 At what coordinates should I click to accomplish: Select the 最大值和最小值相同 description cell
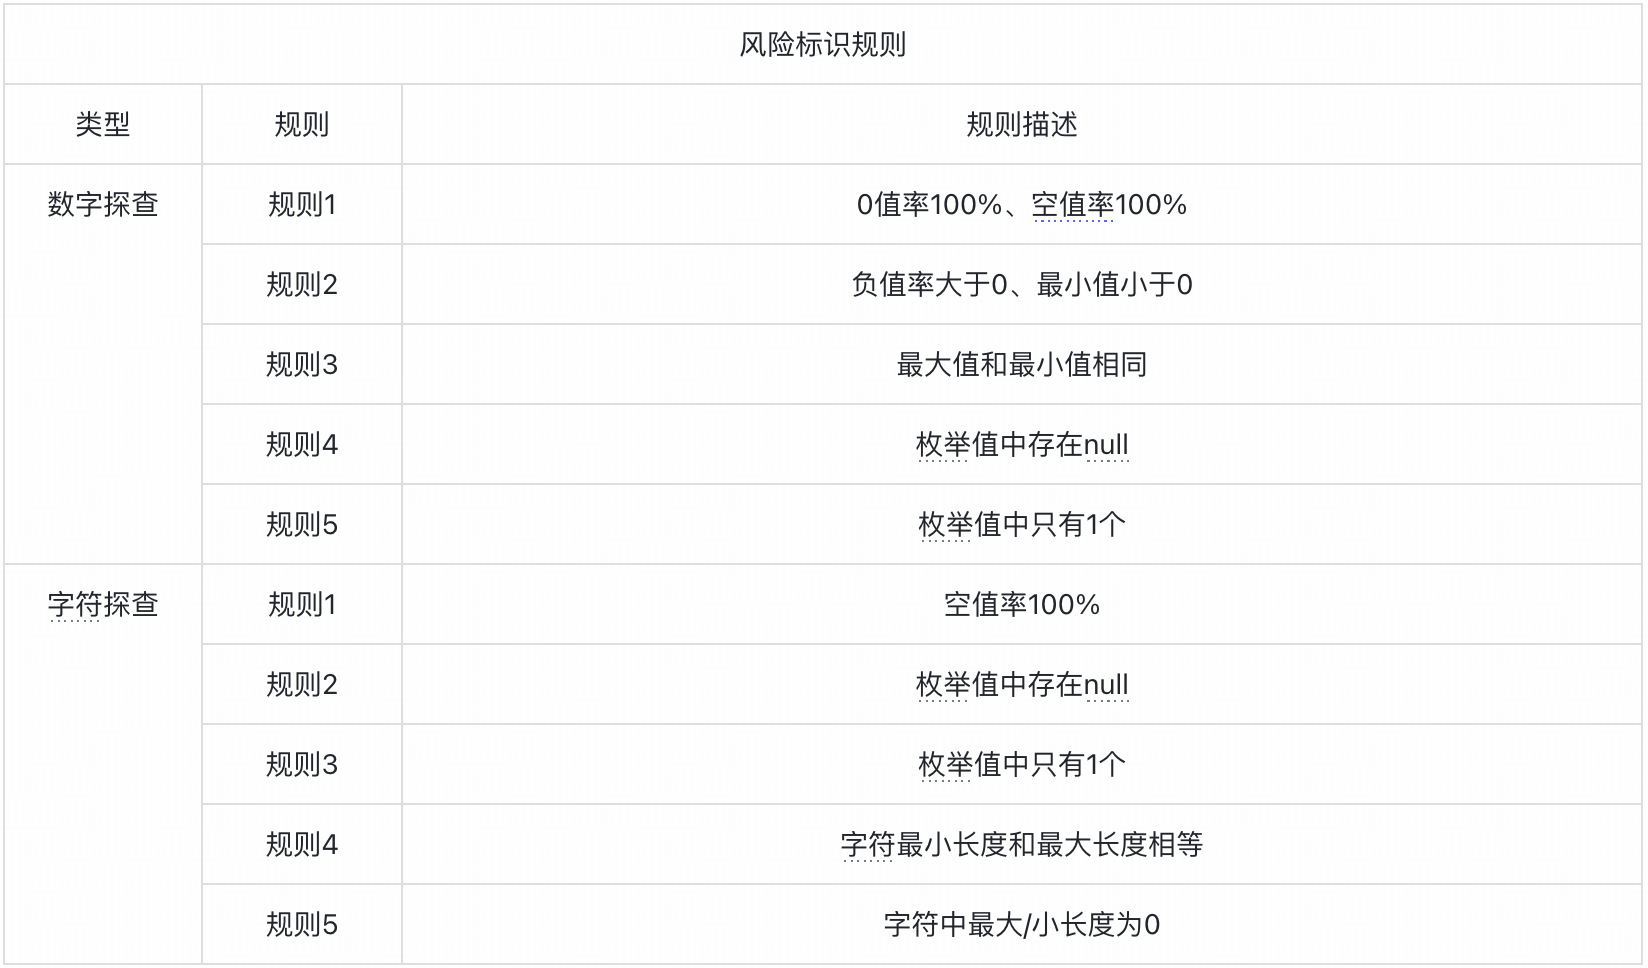pos(1021,365)
